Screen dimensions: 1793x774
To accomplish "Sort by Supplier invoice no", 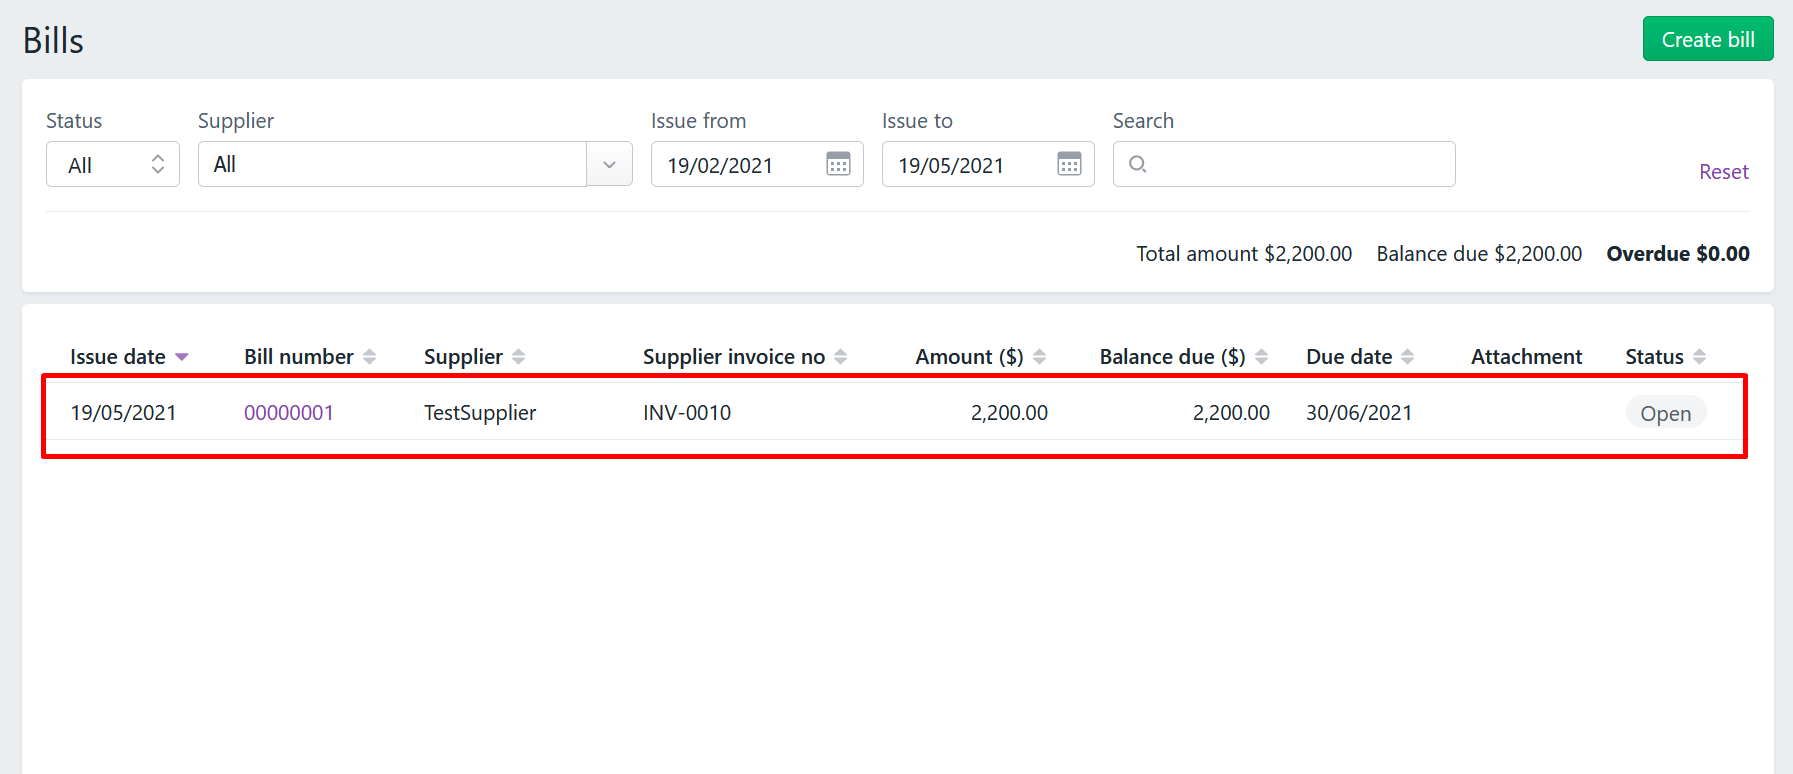I will pos(745,357).
